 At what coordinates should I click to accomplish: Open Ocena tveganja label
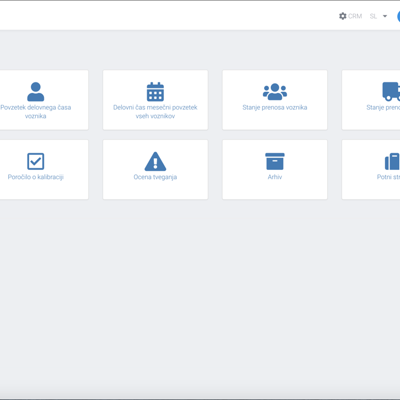point(155,177)
